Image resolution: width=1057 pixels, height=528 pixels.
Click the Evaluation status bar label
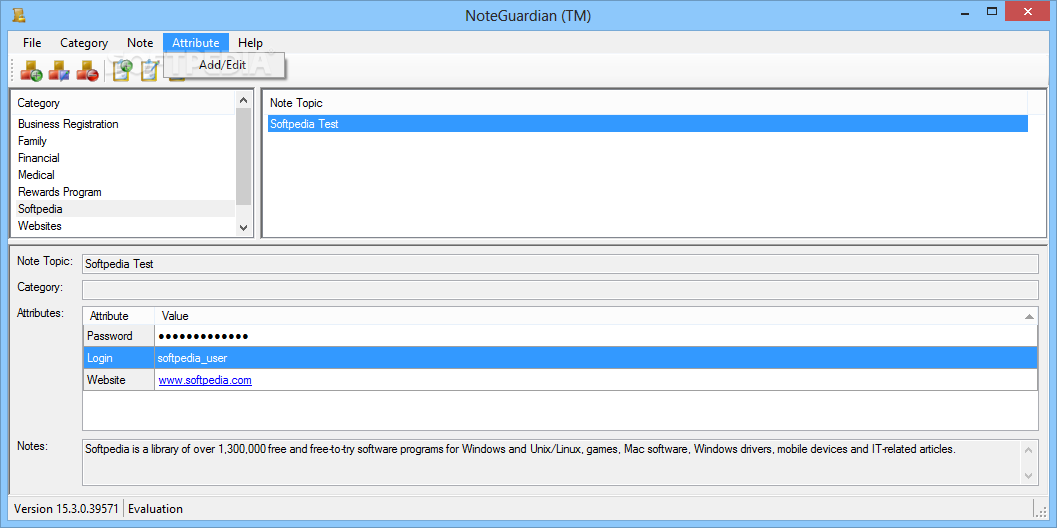point(155,508)
